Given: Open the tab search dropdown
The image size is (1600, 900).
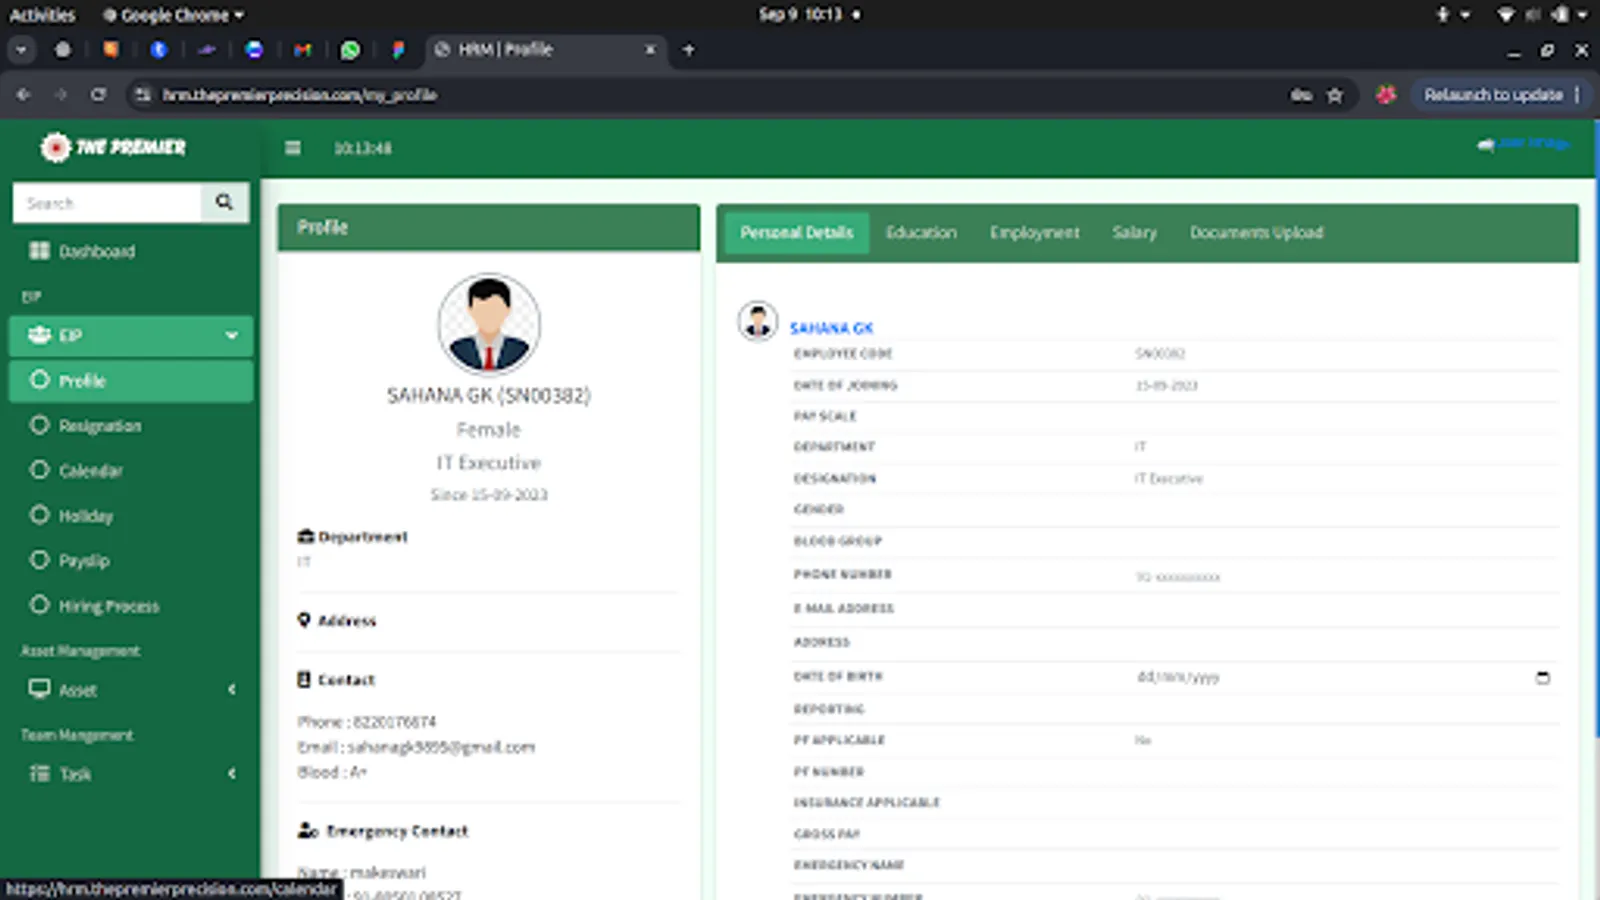Looking at the screenshot, I should (21, 49).
